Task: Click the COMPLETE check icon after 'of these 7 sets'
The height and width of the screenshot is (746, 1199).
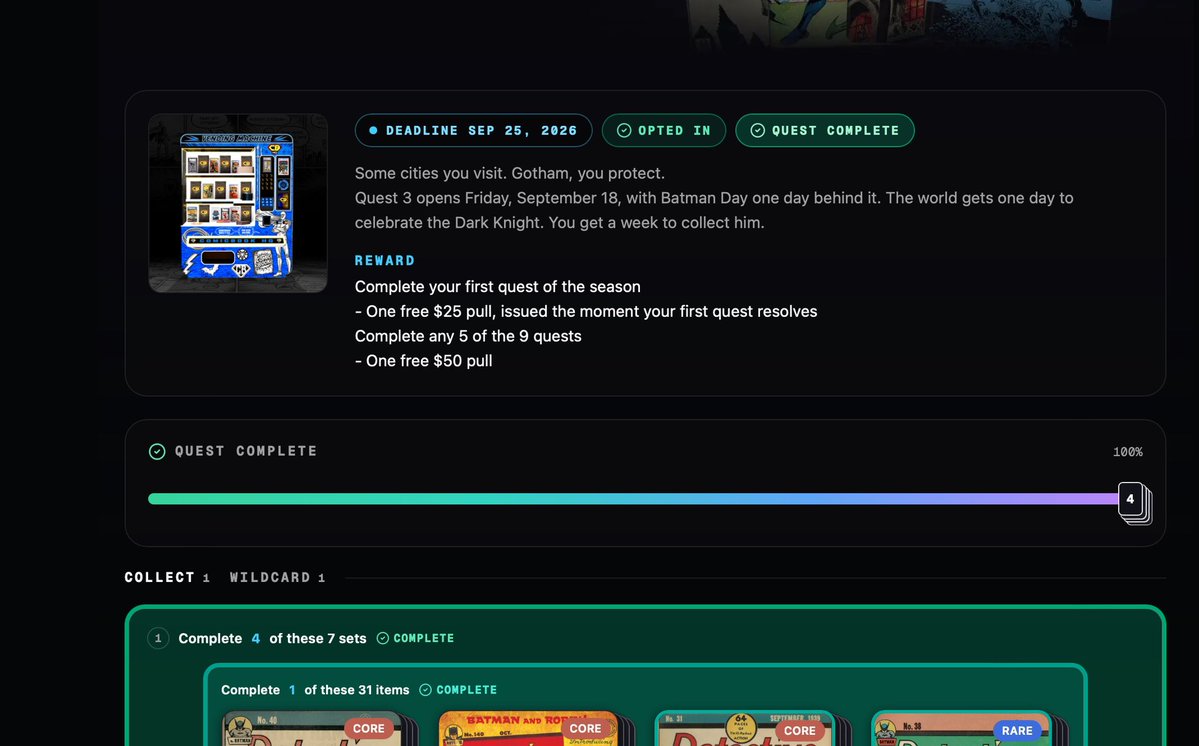Action: 383,638
